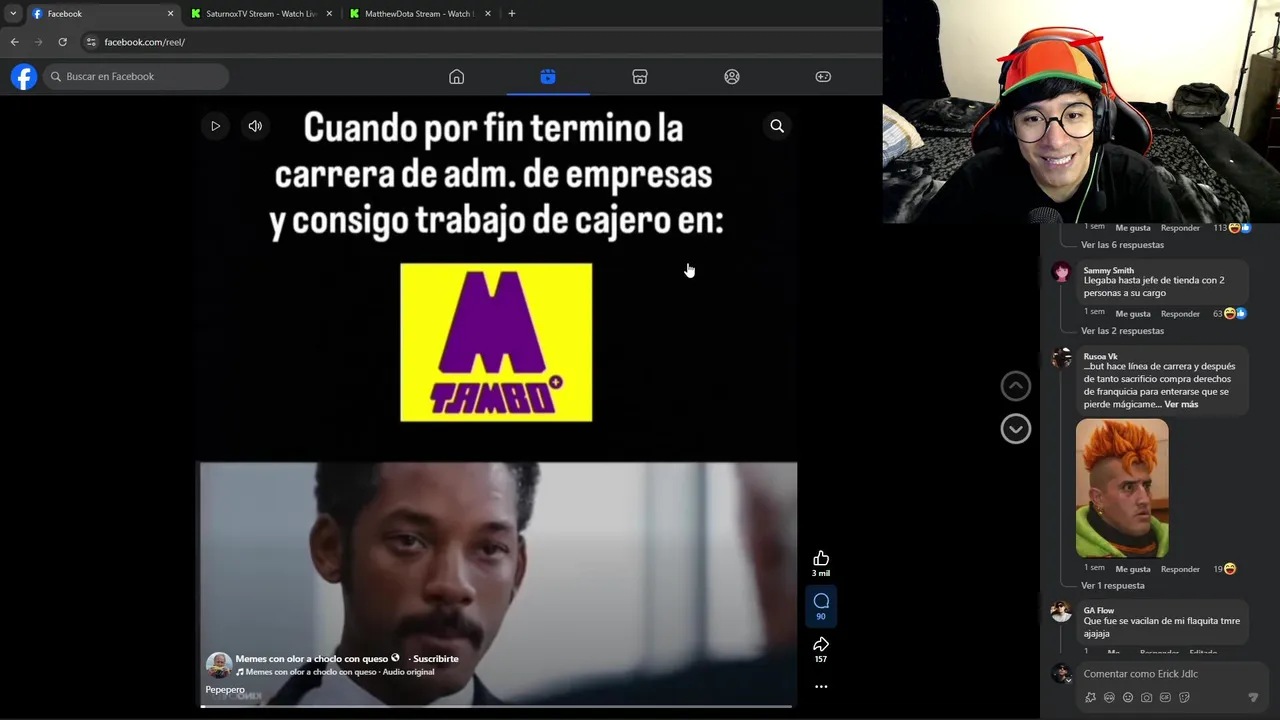Open the reel comments bubble icon
Screen dimensions: 1280x720
[821, 601]
